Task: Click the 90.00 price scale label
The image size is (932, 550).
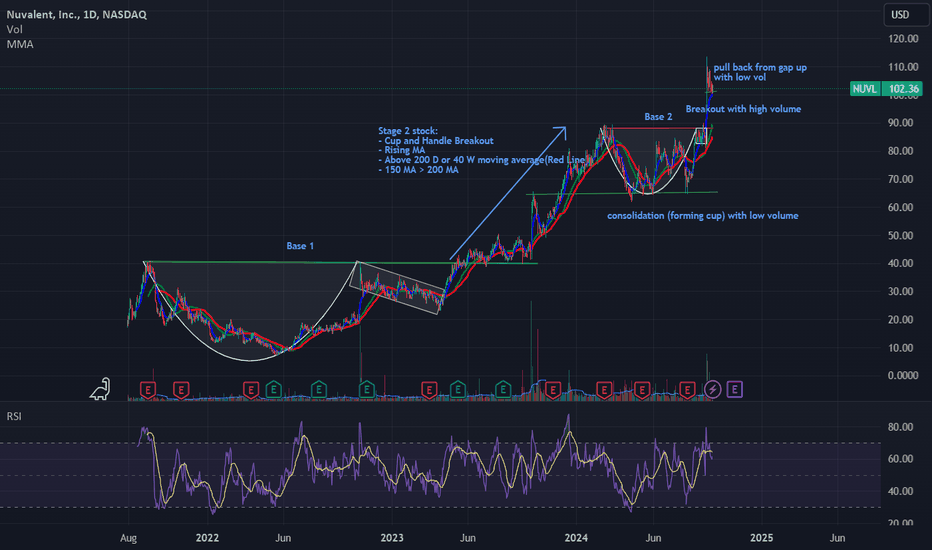Action: (900, 122)
